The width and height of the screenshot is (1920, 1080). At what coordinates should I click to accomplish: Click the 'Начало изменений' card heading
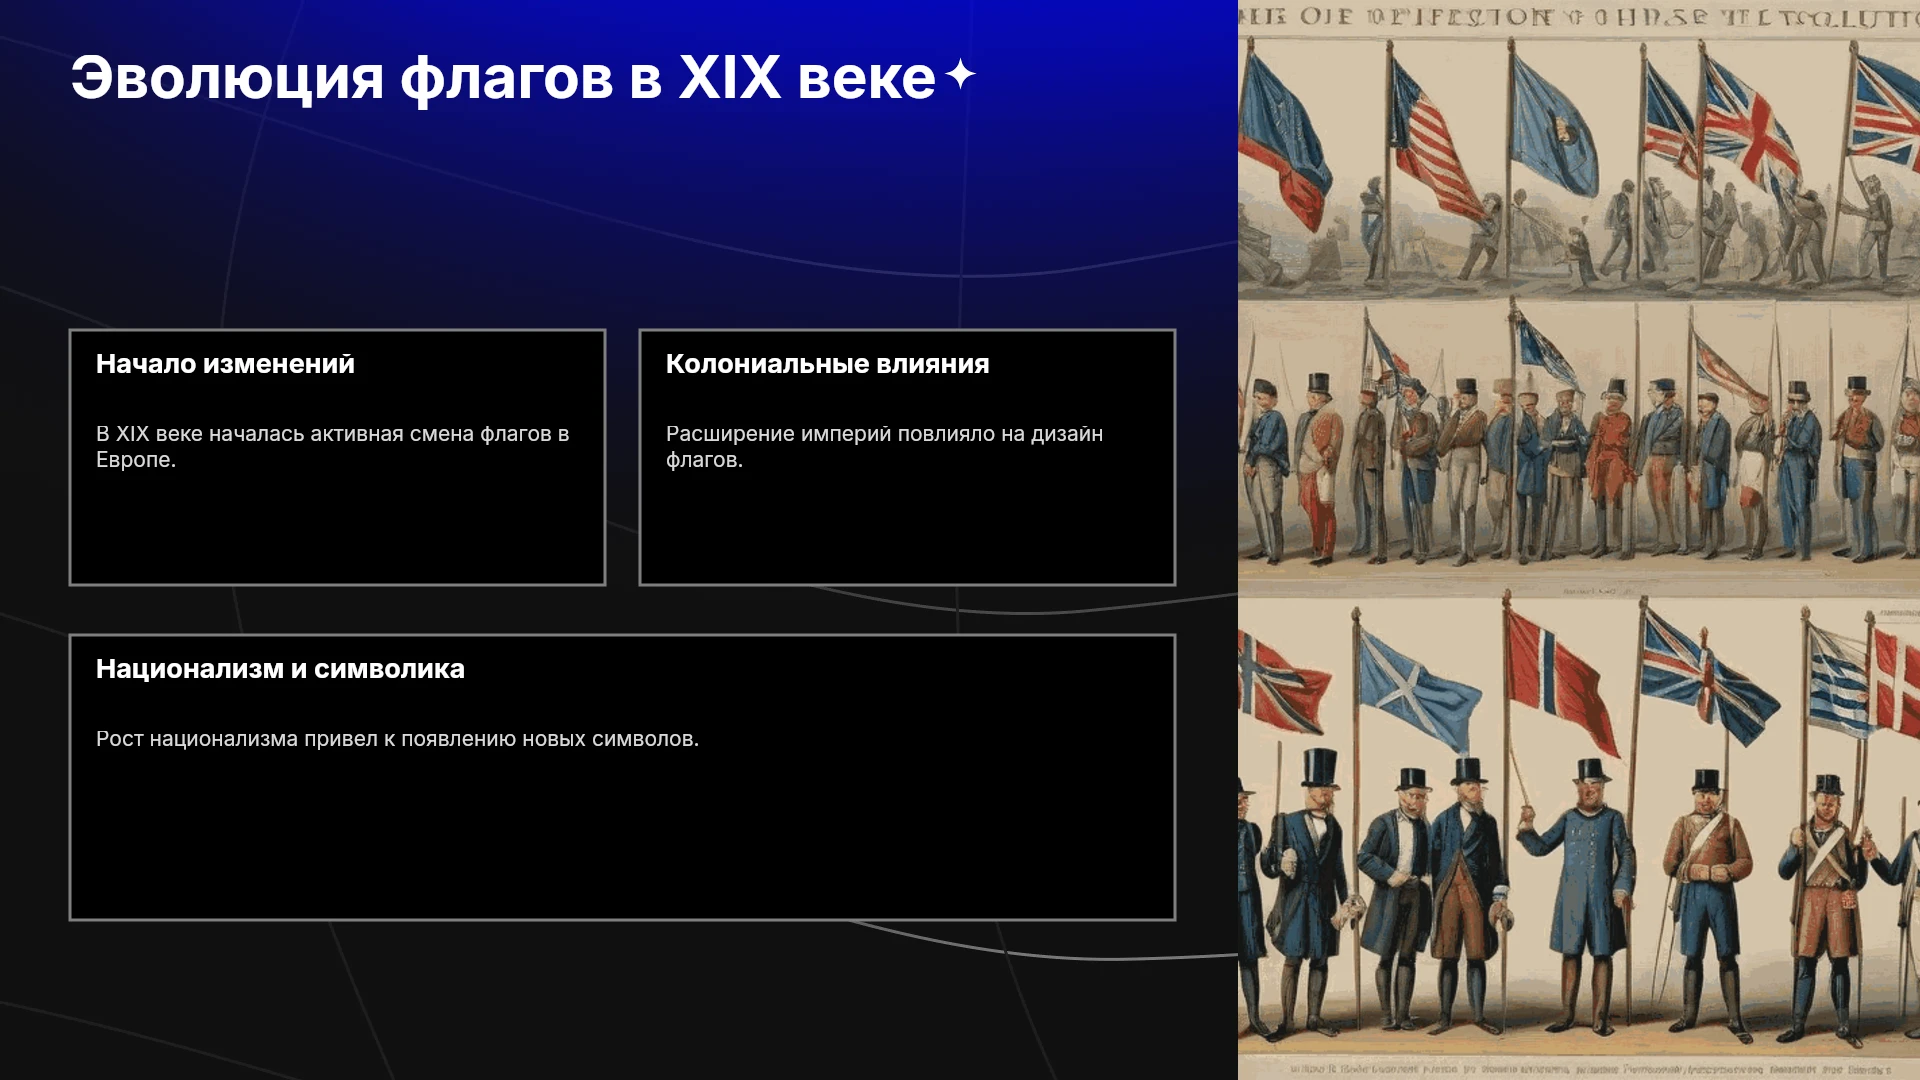click(225, 364)
